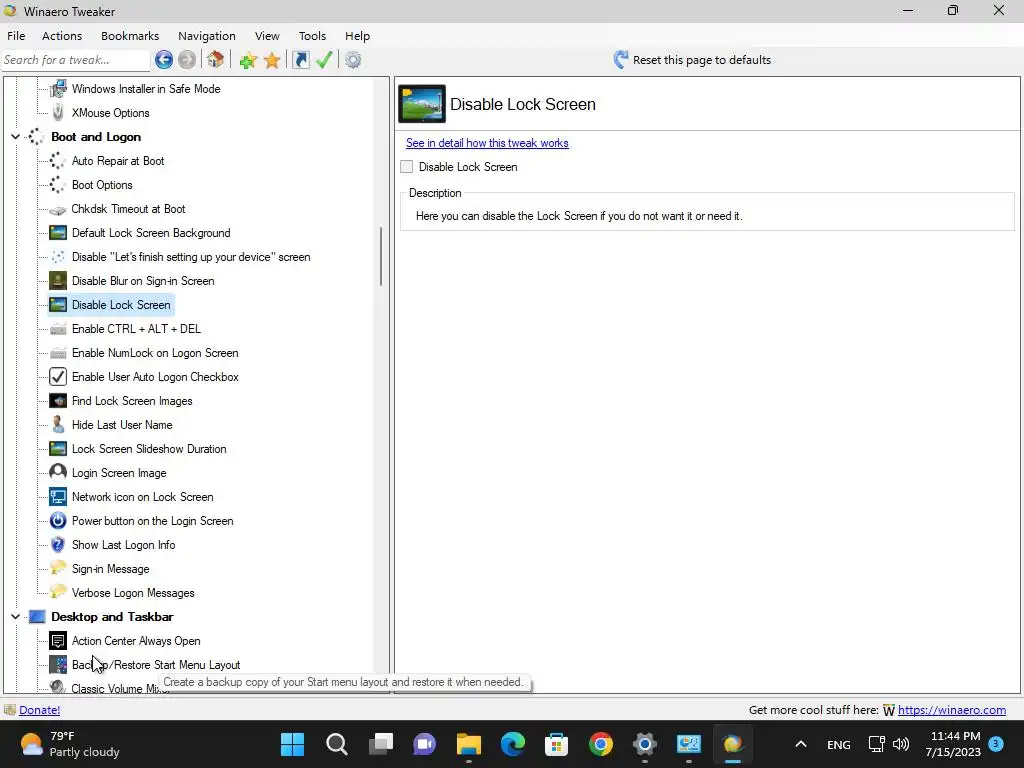
Task: Click the tree panel vertical scrollbar thumb
Action: coord(381,256)
